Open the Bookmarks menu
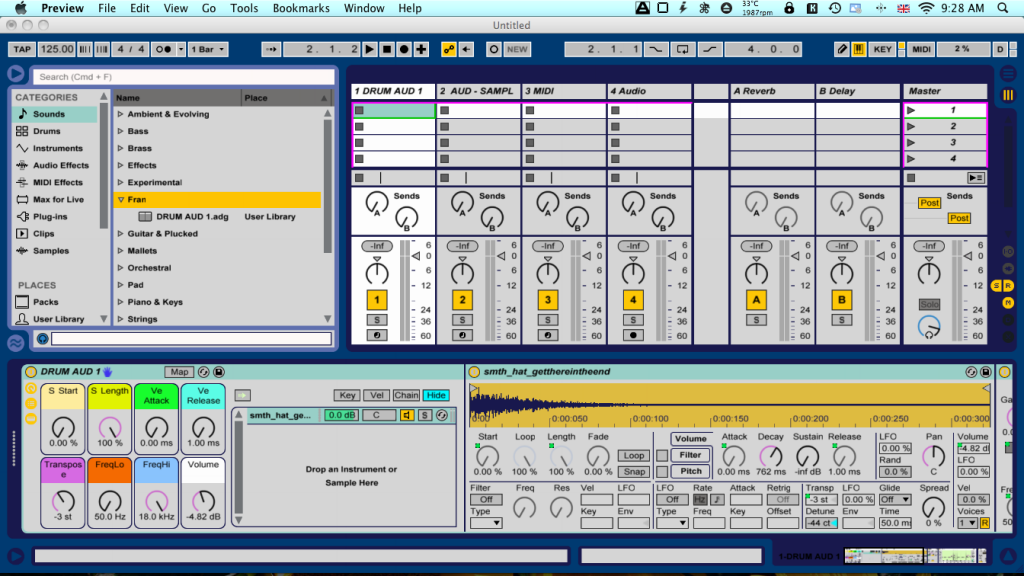The image size is (1024, 576). coord(301,8)
